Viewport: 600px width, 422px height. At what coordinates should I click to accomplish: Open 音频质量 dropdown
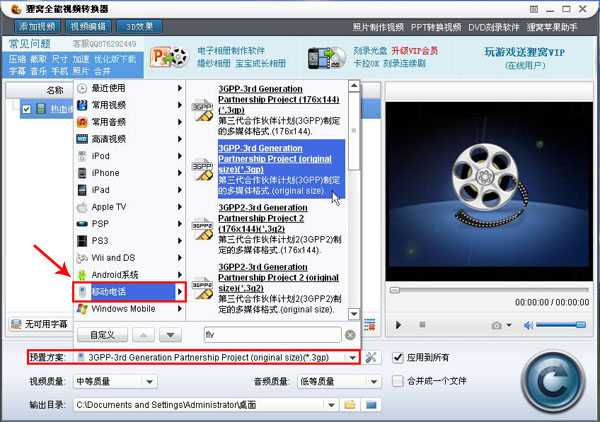339,381
